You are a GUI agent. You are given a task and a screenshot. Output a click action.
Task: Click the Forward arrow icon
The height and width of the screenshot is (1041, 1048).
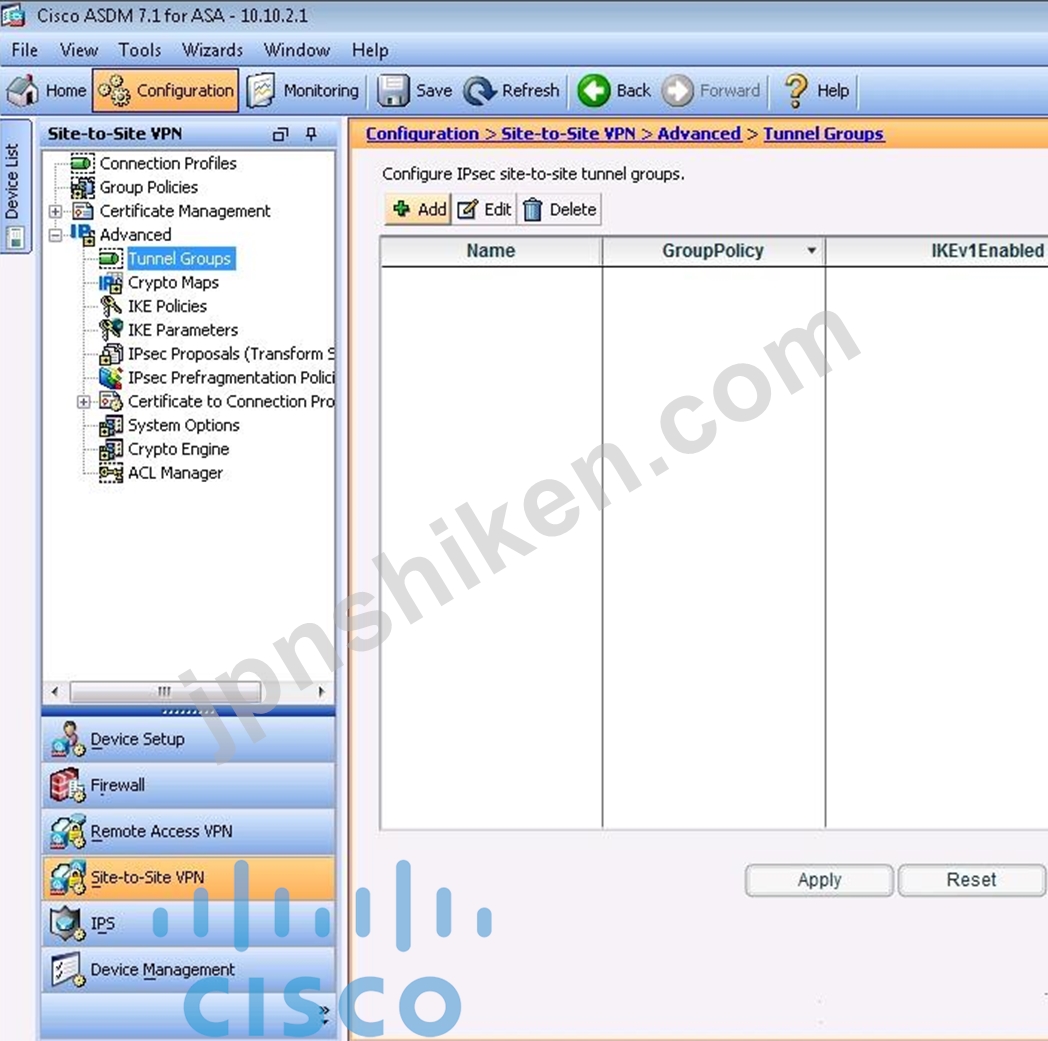pos(678,90)
